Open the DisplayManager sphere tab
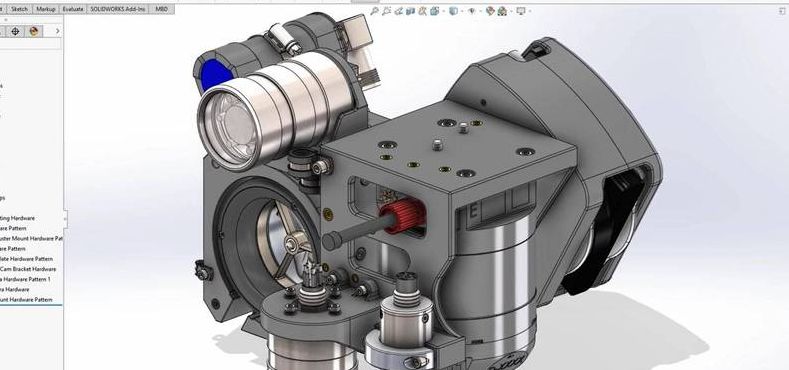The image size is (789, 370). [33, 31]
